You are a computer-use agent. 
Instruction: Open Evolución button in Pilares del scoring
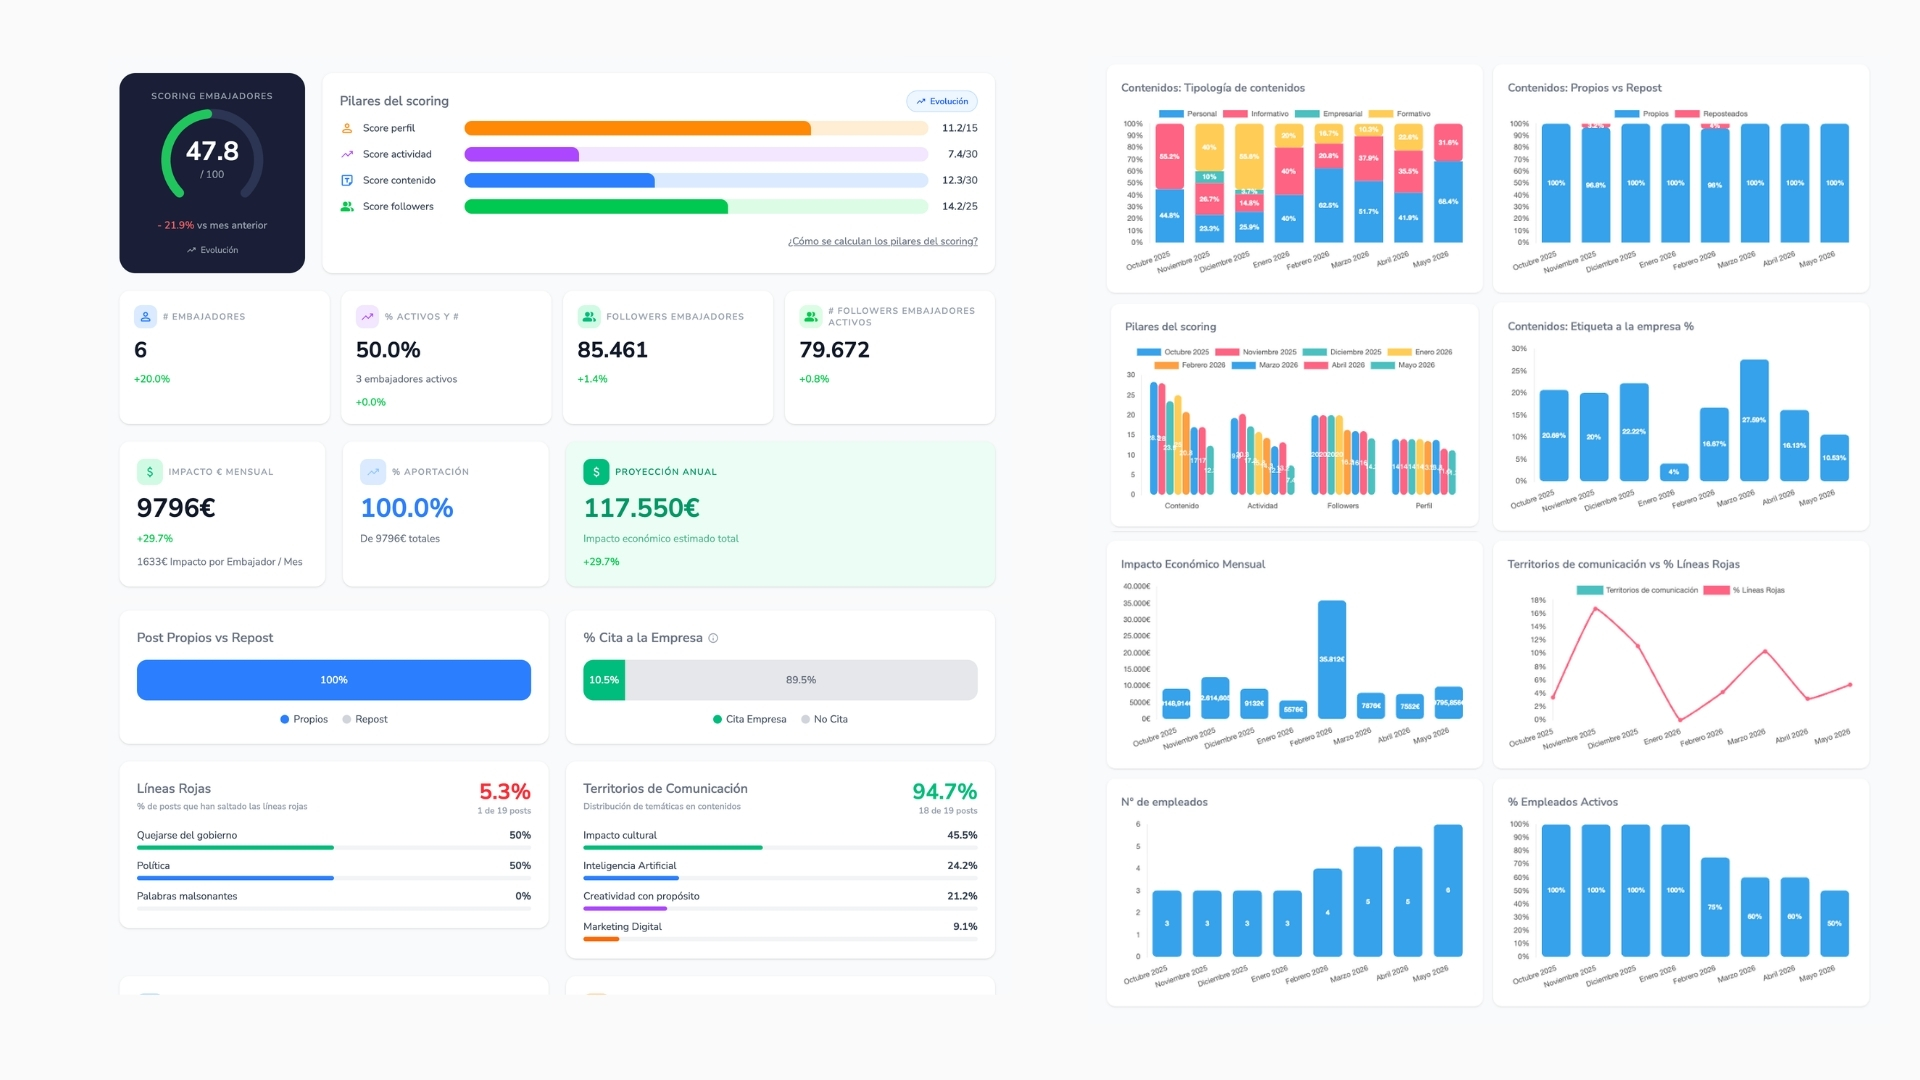click(x=942, y=101)
